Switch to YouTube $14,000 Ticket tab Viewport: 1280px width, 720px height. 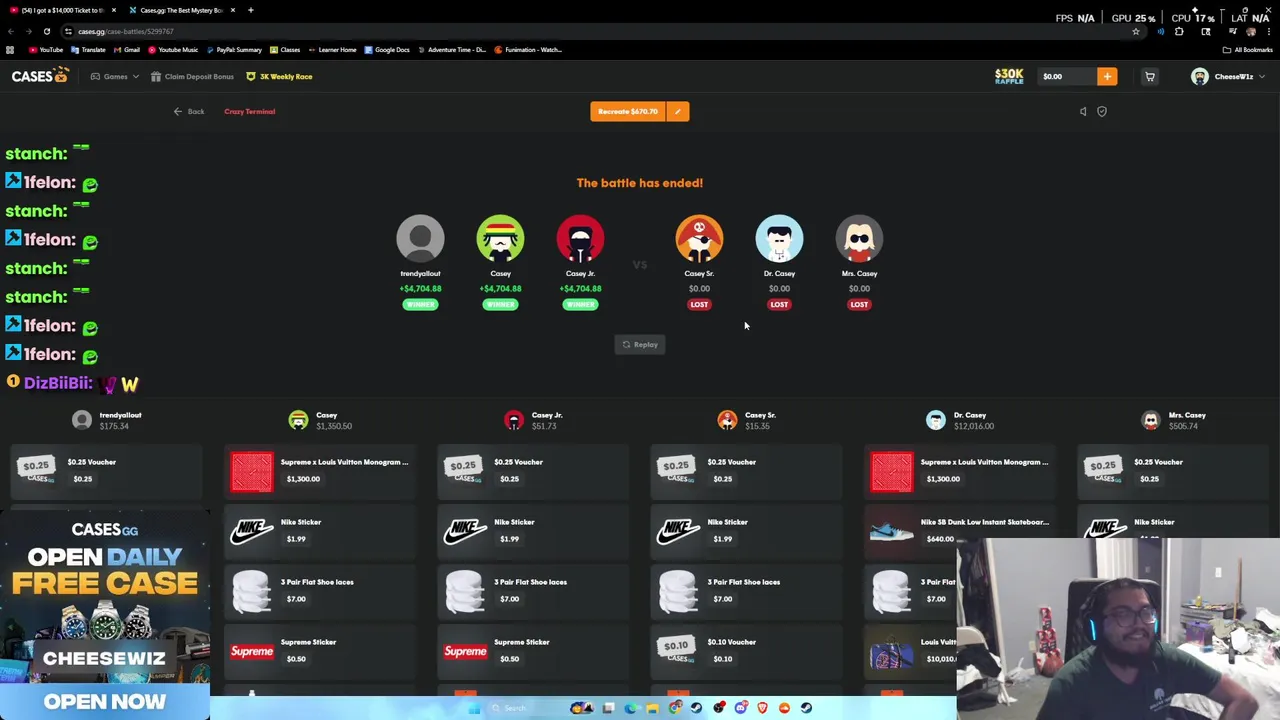point(62,10)
